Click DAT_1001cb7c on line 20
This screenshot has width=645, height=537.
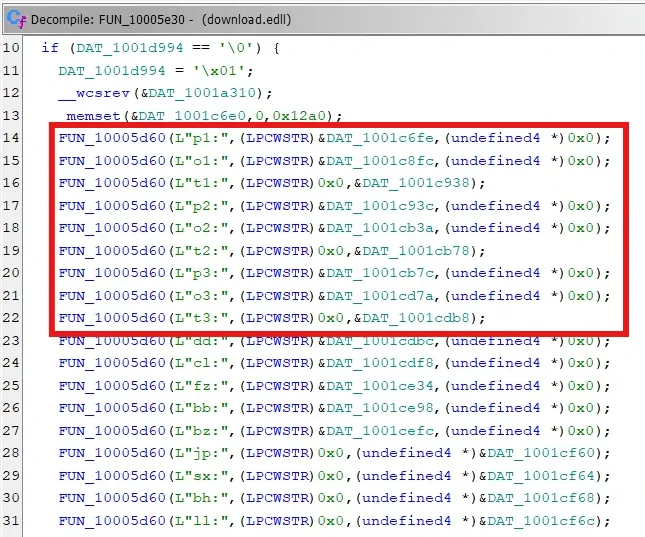coord(380,273)
